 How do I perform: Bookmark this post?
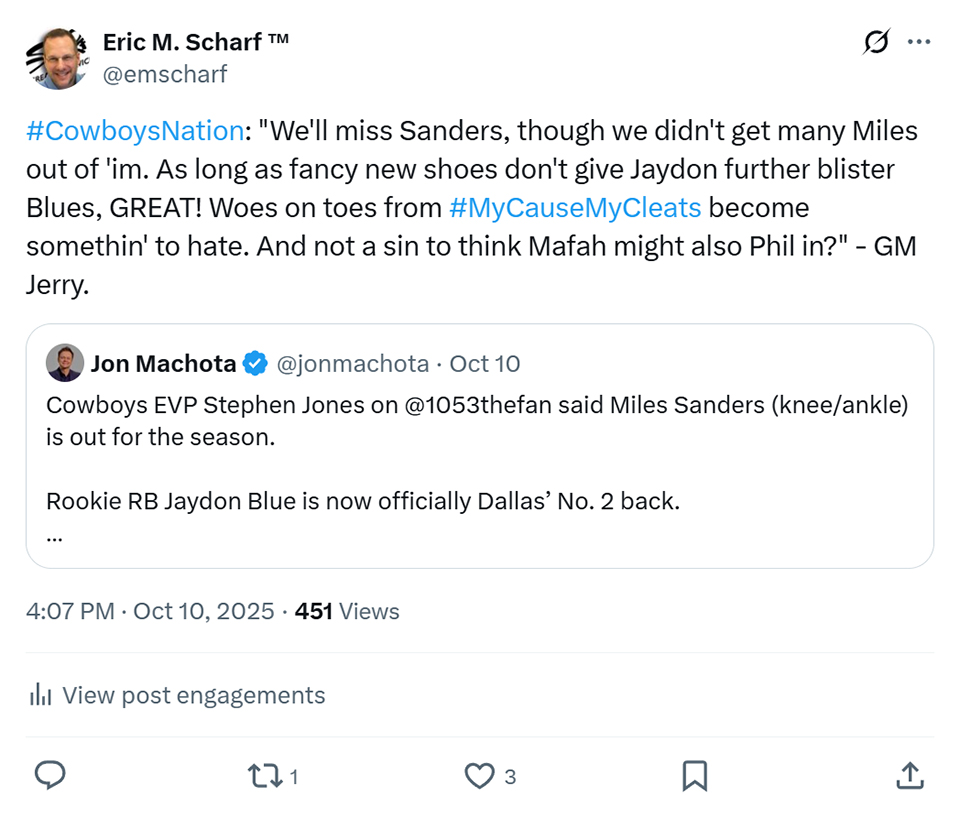click(695, 775)
